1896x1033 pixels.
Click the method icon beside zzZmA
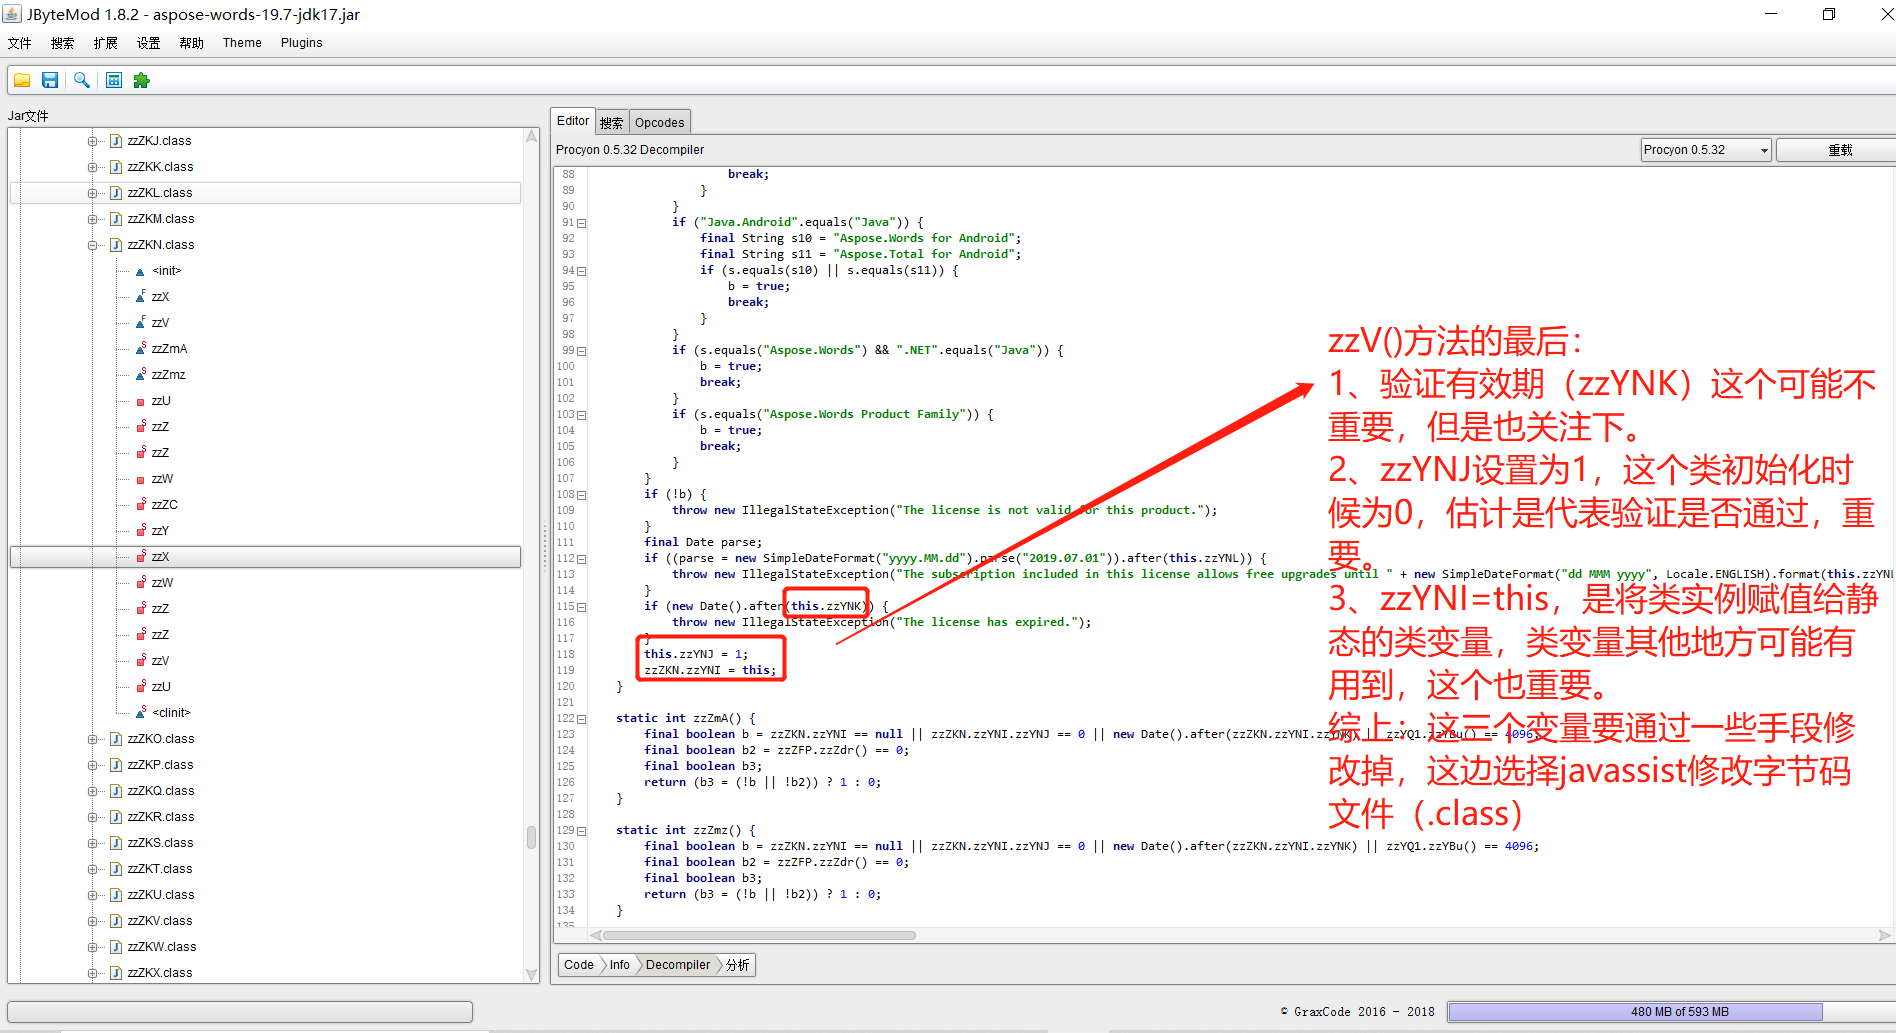coord(140,349)
